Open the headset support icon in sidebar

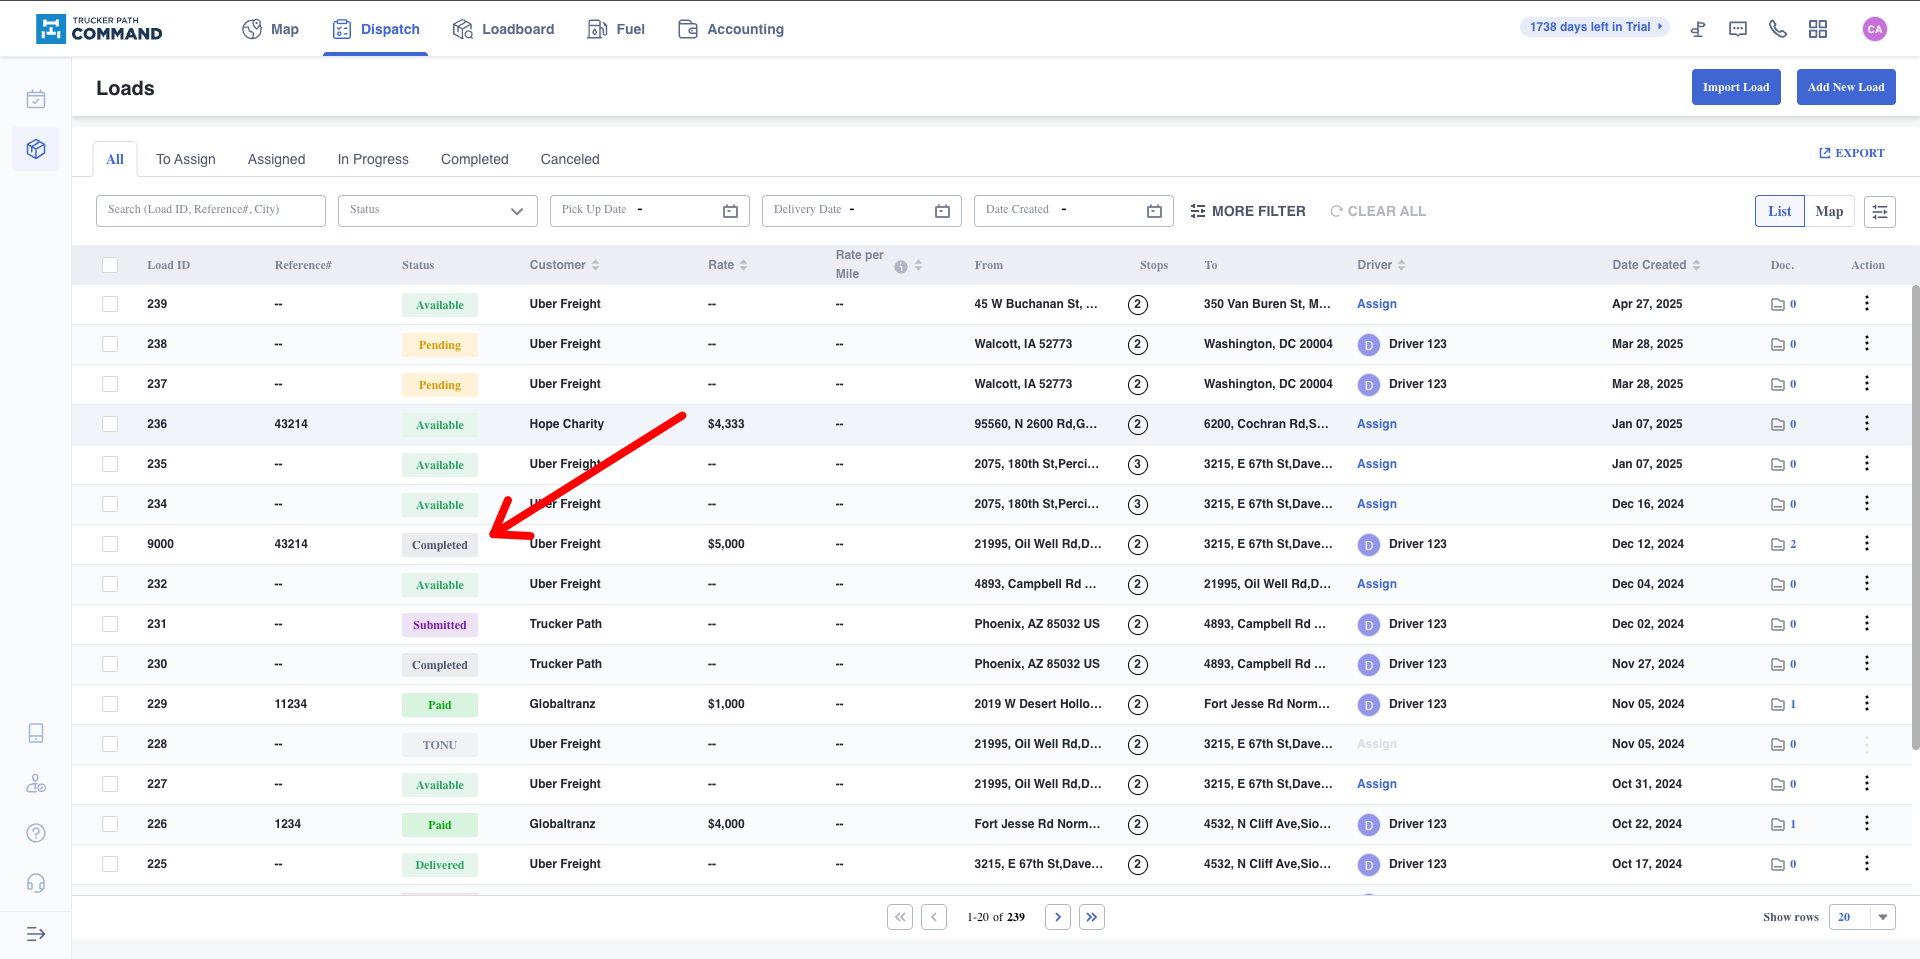pos(36,883)
